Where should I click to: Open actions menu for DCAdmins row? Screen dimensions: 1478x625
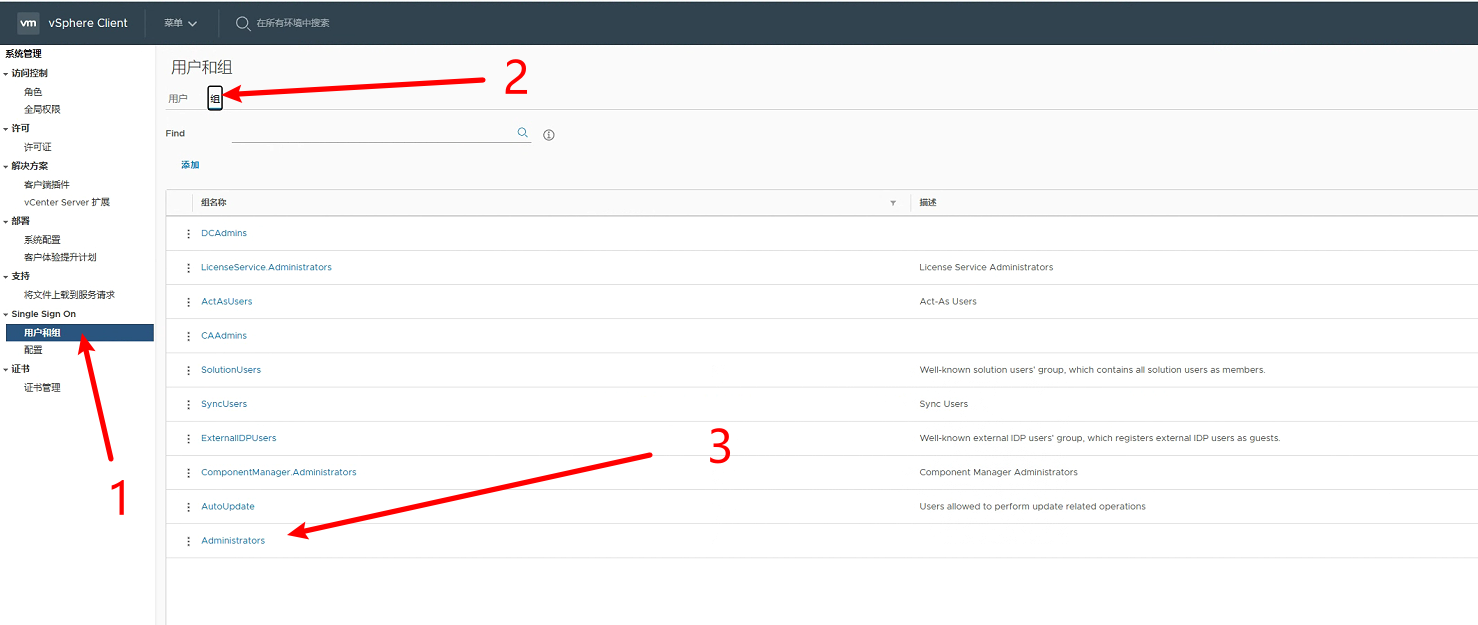coord(188,234)
